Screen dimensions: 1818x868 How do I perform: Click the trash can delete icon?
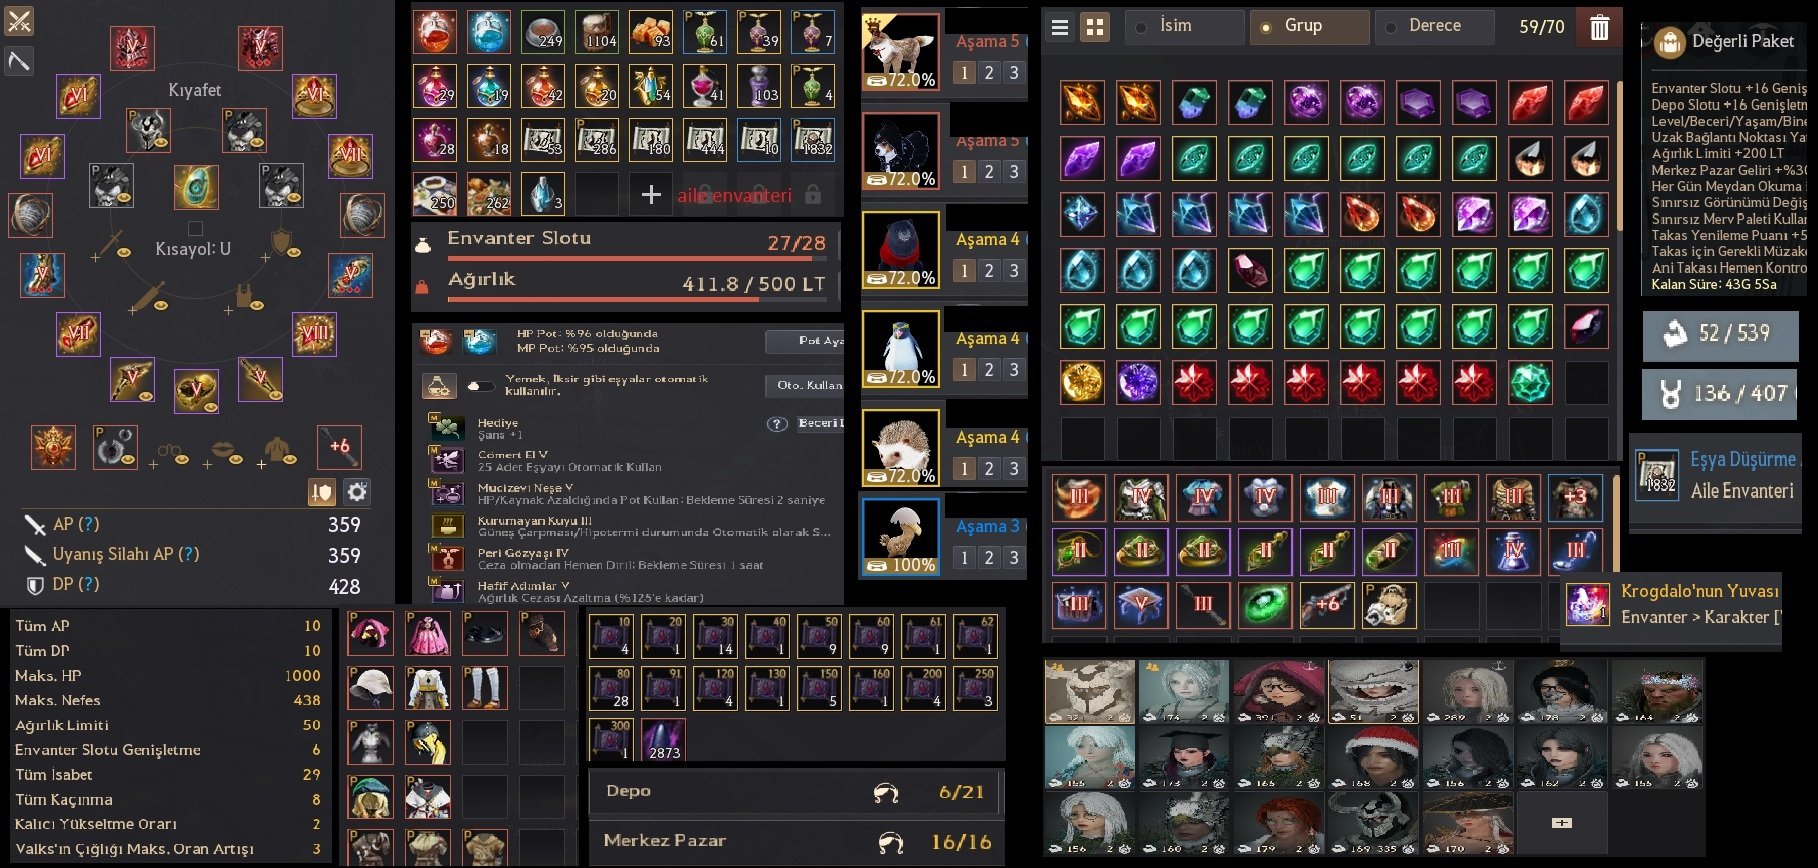1600,28
